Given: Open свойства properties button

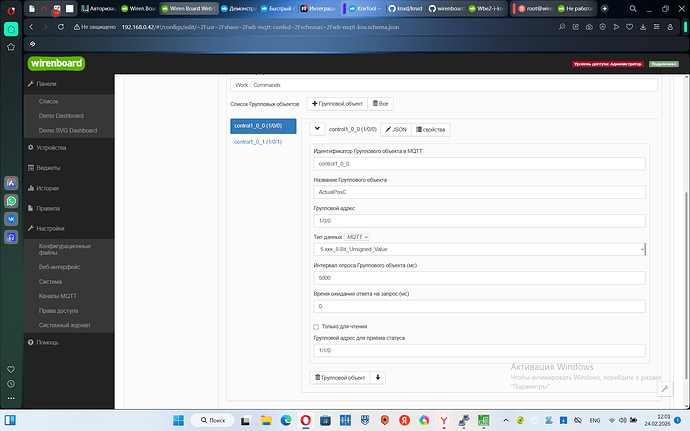Looking at the screenshot, I should 430,129.
